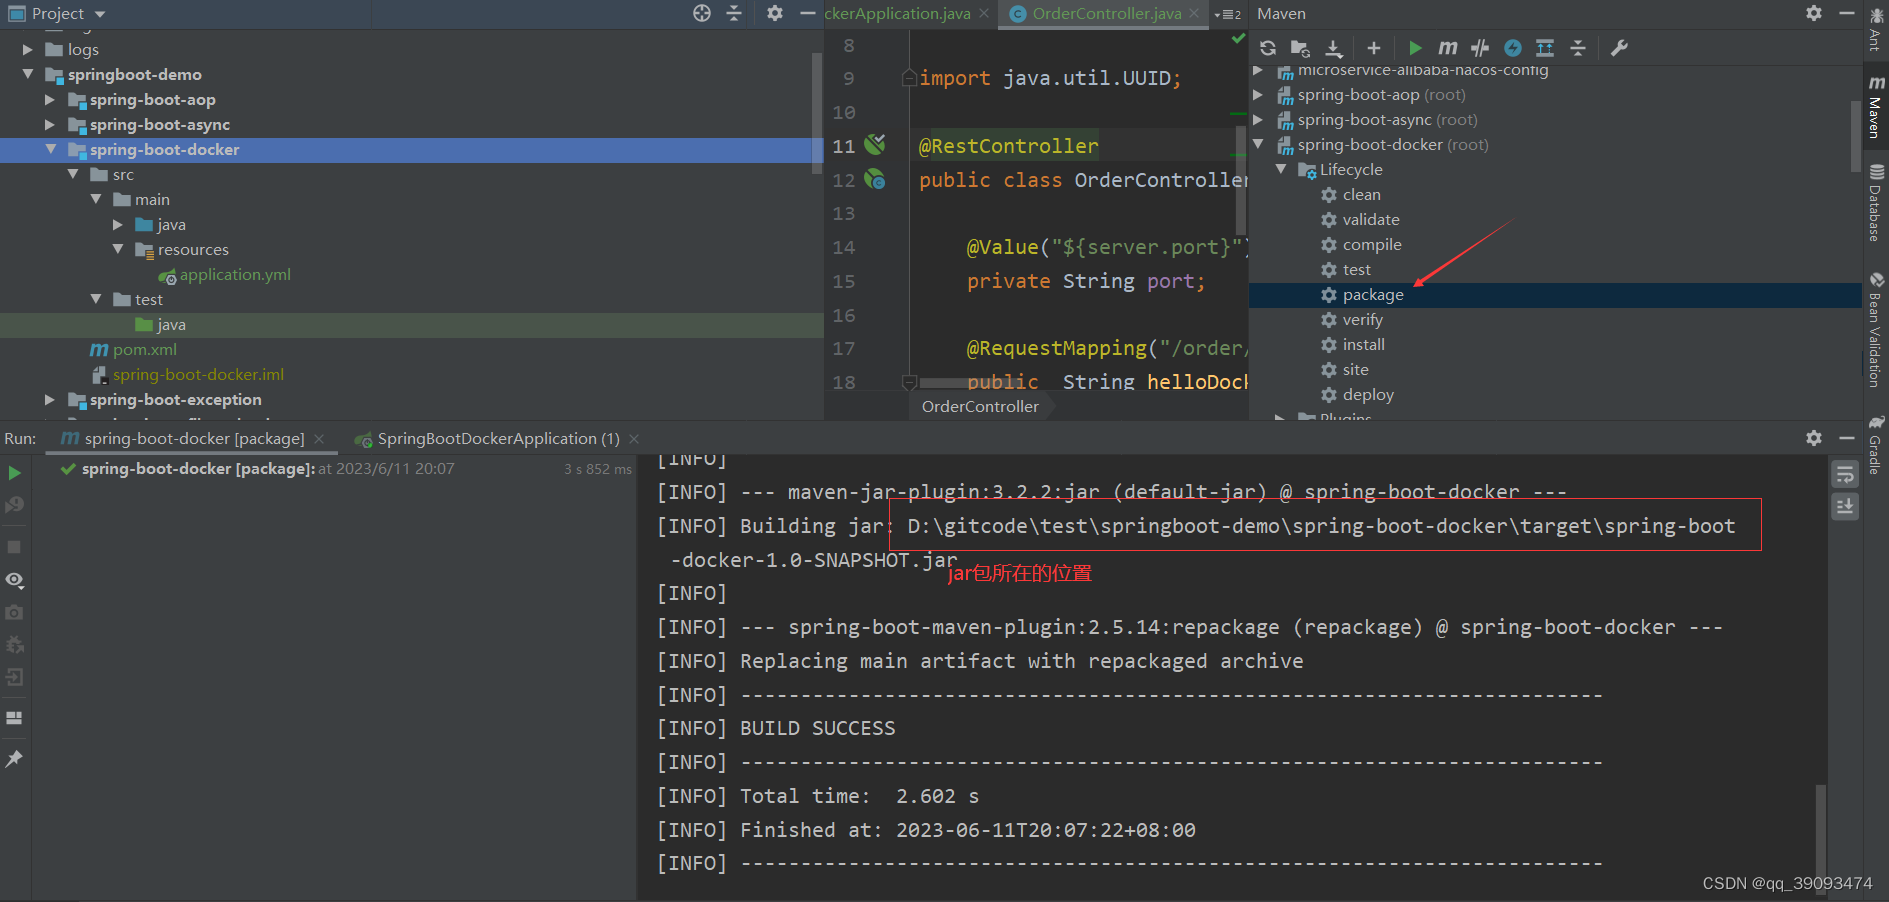
Task: Hide the Project tool window
Action: pos(808,13)
